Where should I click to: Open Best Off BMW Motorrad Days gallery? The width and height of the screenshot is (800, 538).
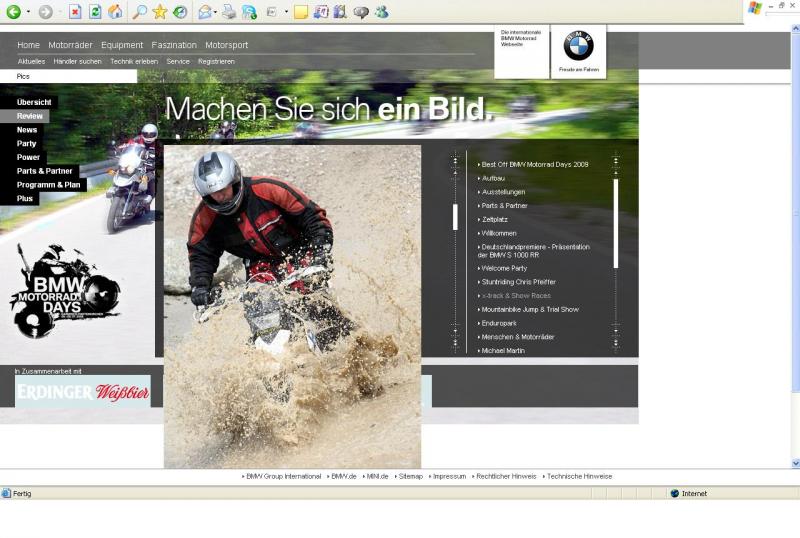pos(535,164)
